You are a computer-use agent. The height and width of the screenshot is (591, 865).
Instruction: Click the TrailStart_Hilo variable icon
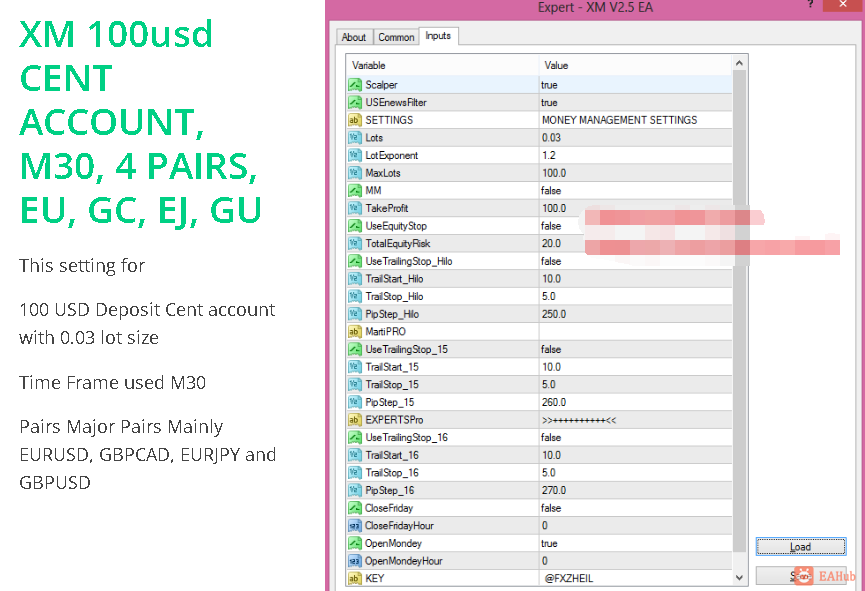(x=355, y=279)
